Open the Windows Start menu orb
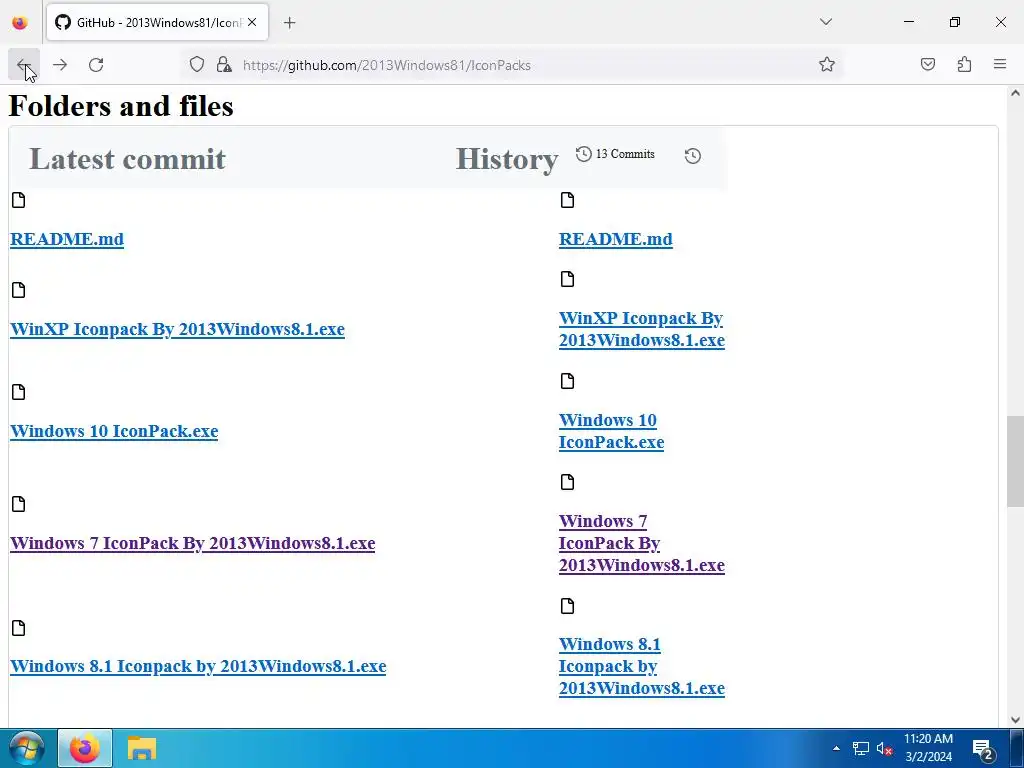This screenshot has width=1024, height=768. [26, 748]
